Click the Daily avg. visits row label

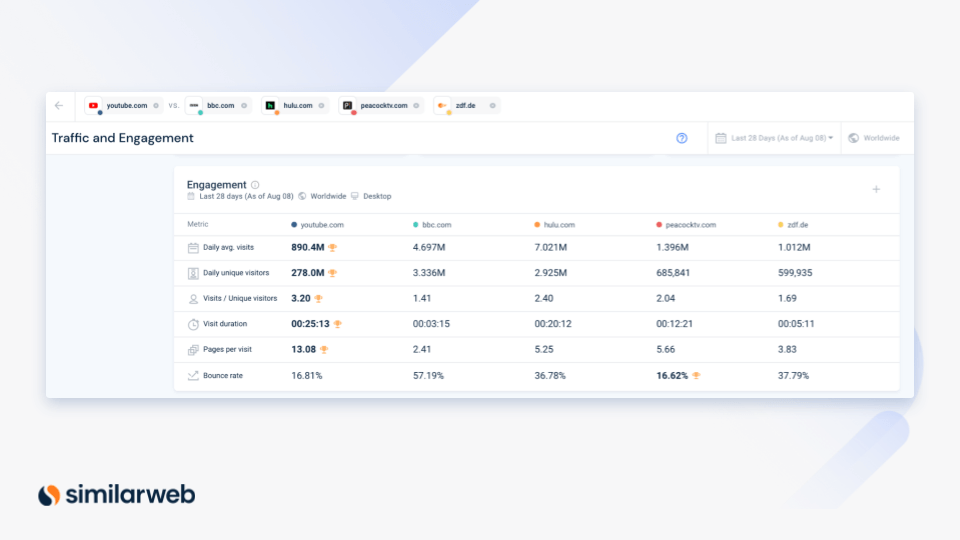(x=228, y=247)
